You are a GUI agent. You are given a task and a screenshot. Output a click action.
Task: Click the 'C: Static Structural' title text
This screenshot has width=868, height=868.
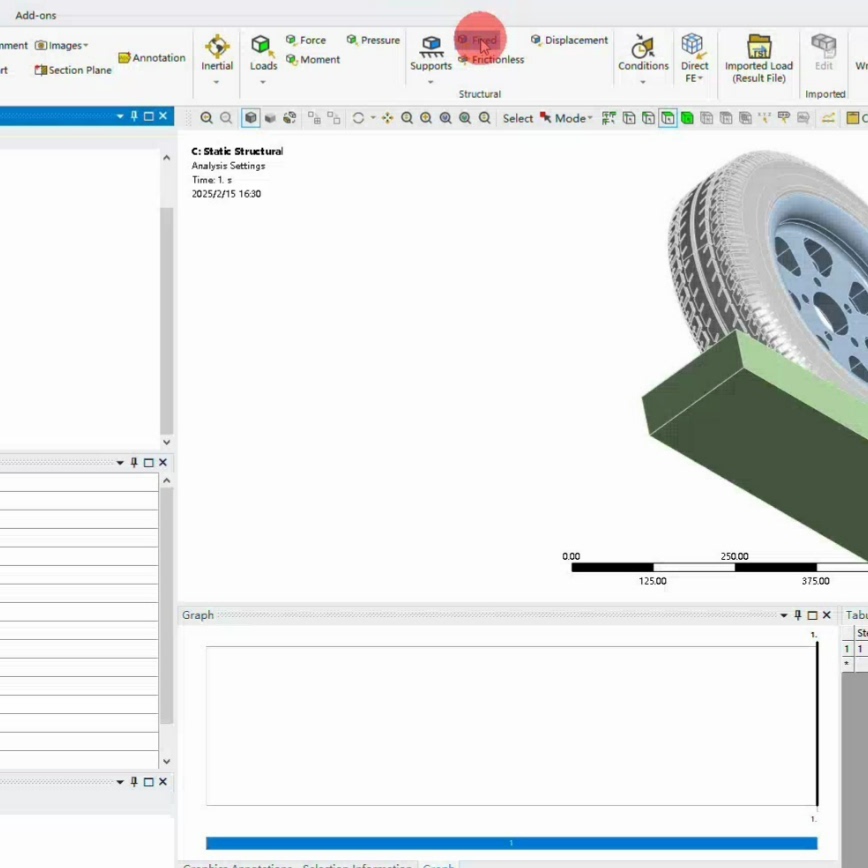coord(237,151)
